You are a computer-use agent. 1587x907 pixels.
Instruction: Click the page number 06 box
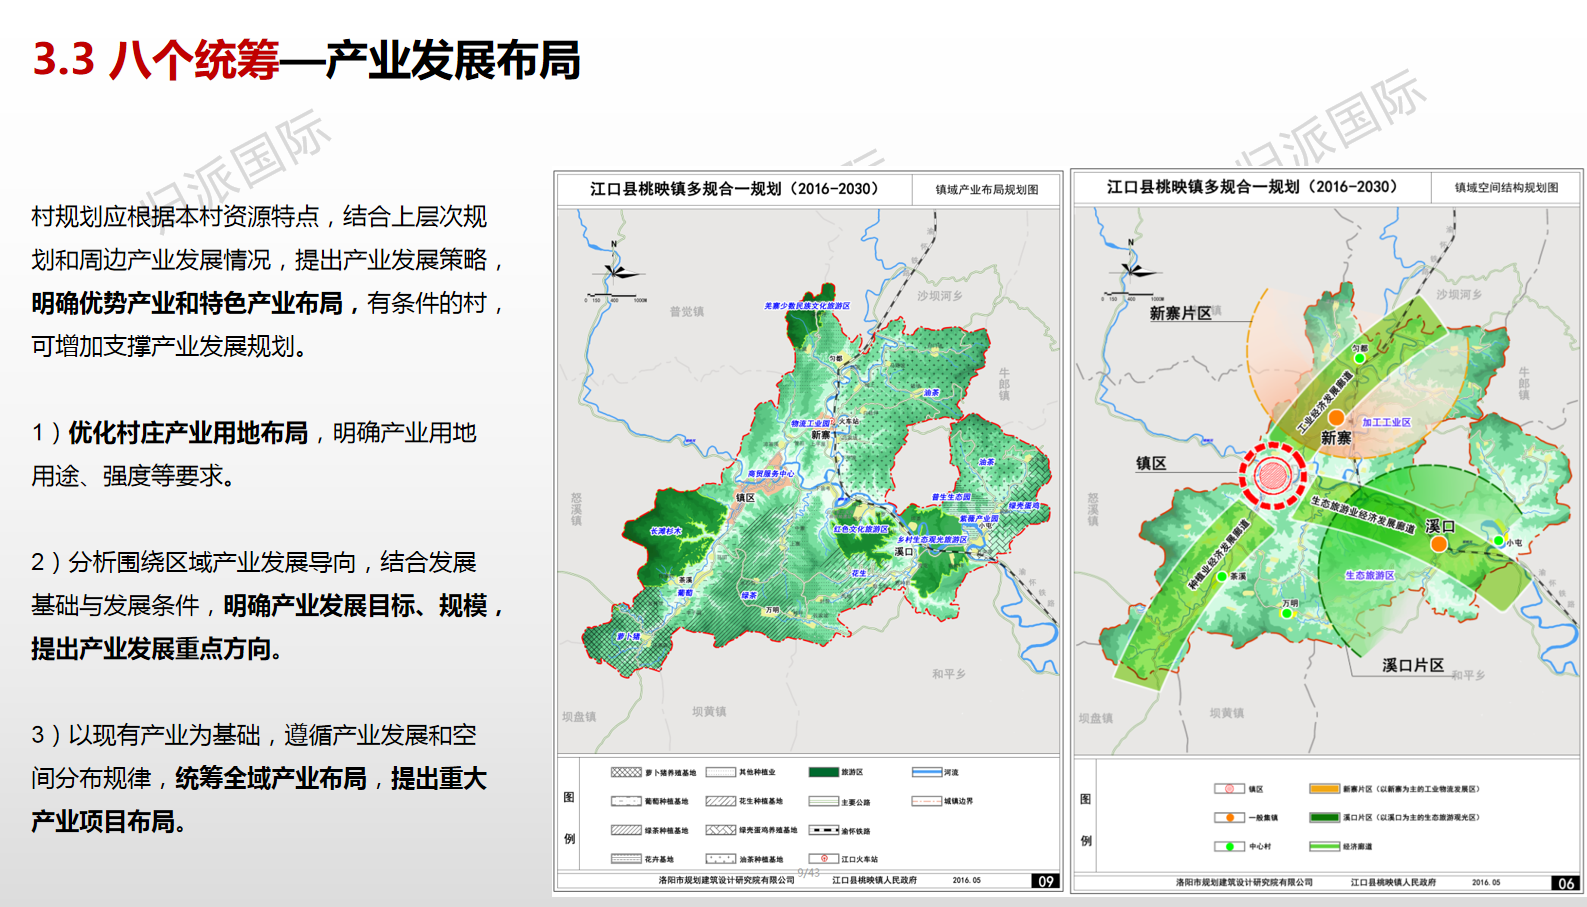pyautogui.click(x=1565, y=883)
